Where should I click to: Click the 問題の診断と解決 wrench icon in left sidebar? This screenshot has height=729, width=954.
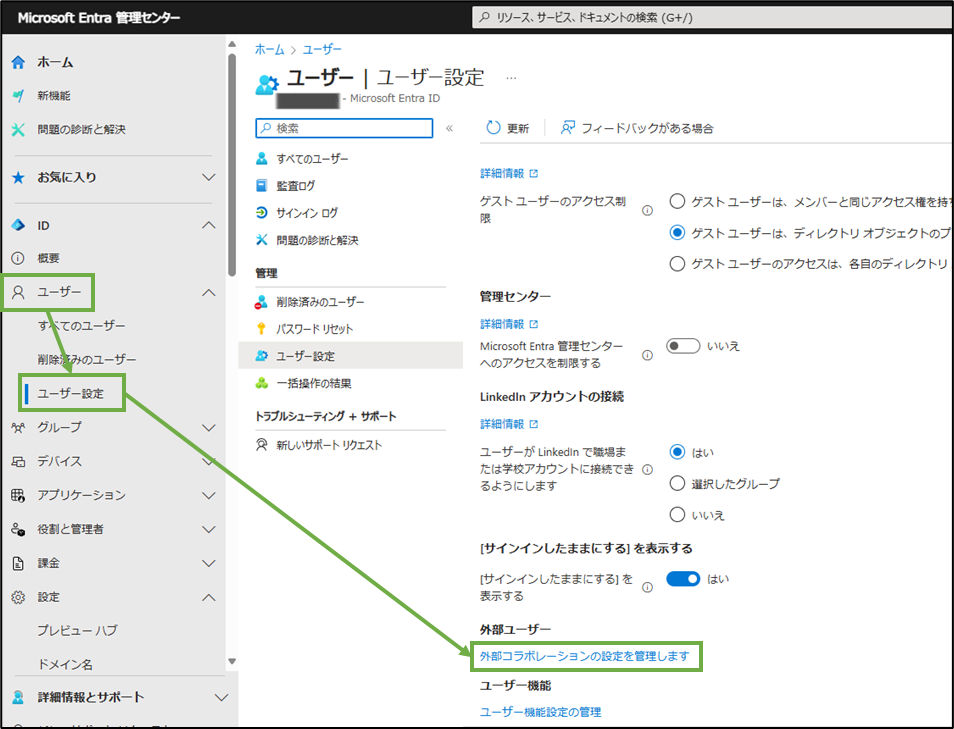pos(18,129)
